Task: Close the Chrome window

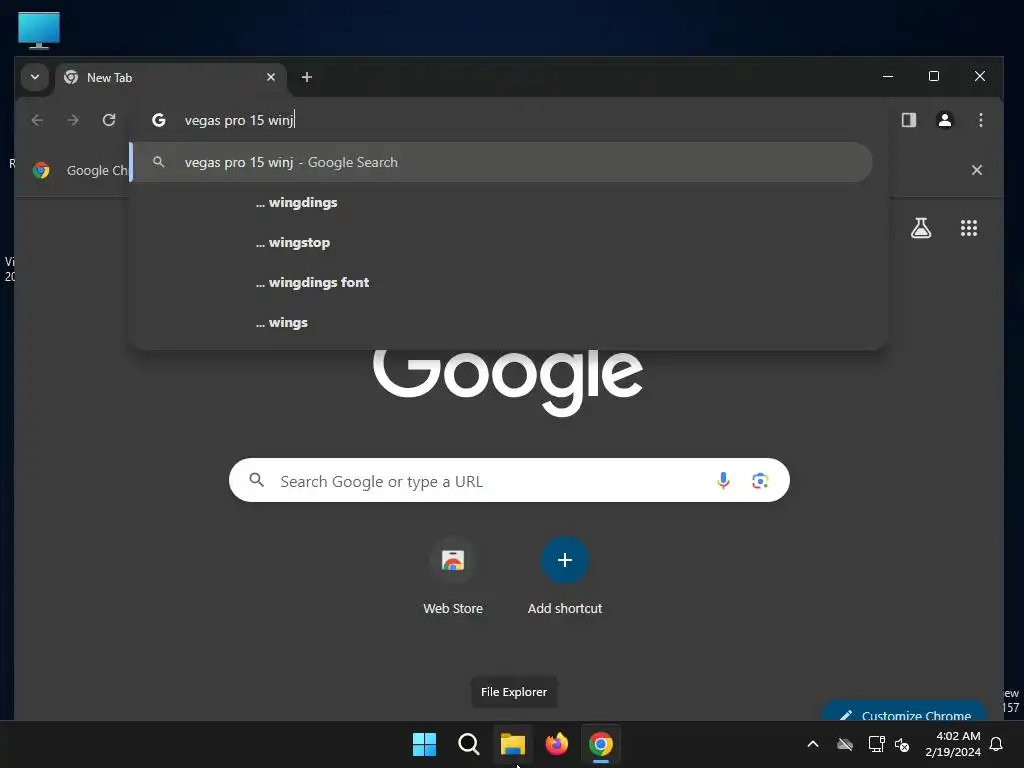Action: [x=980, y=76]
